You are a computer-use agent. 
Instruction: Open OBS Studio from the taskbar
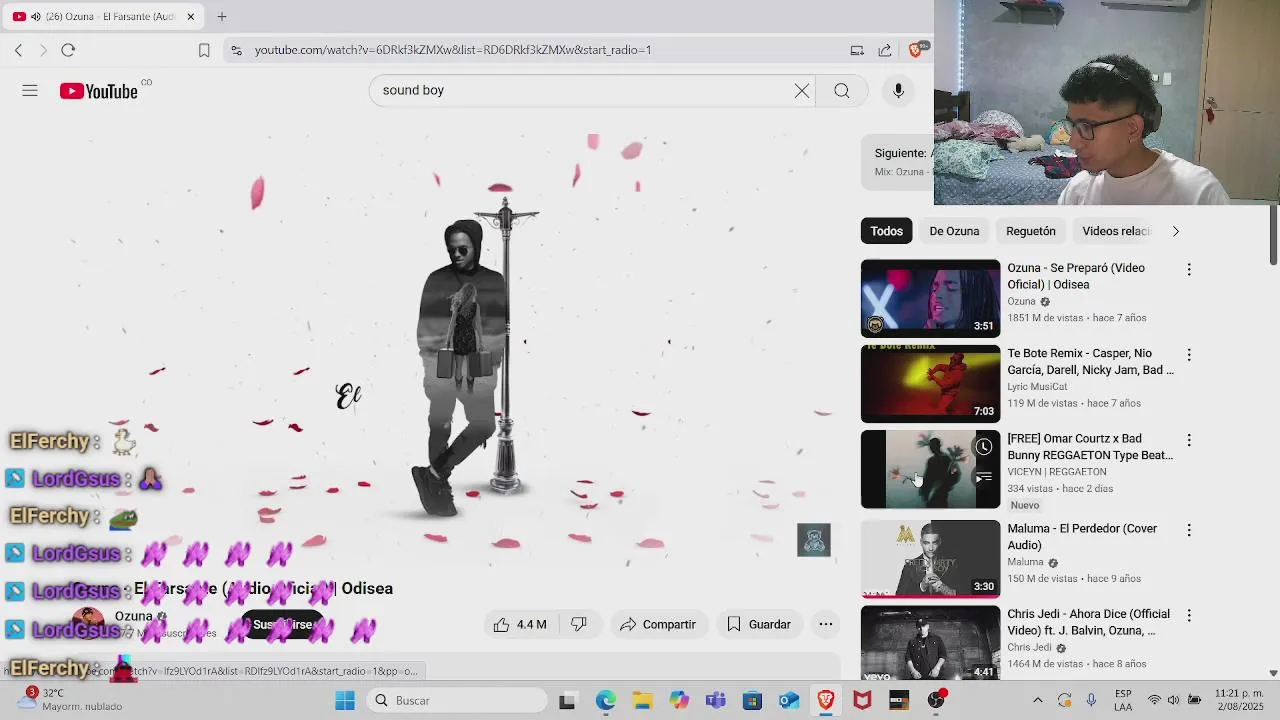(x=936, y=701)
